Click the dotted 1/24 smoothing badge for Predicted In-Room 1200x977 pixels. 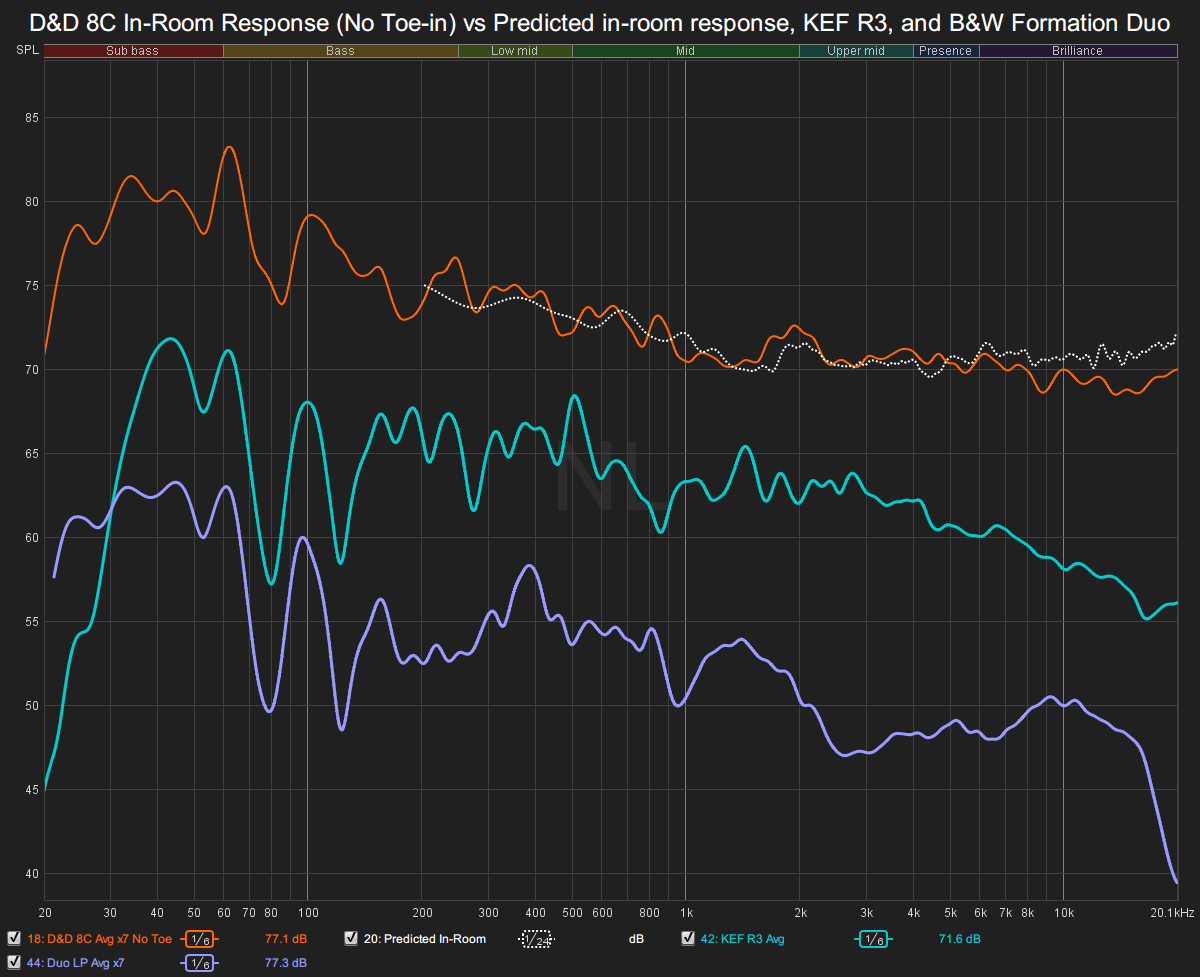click(x=536, y=939)
